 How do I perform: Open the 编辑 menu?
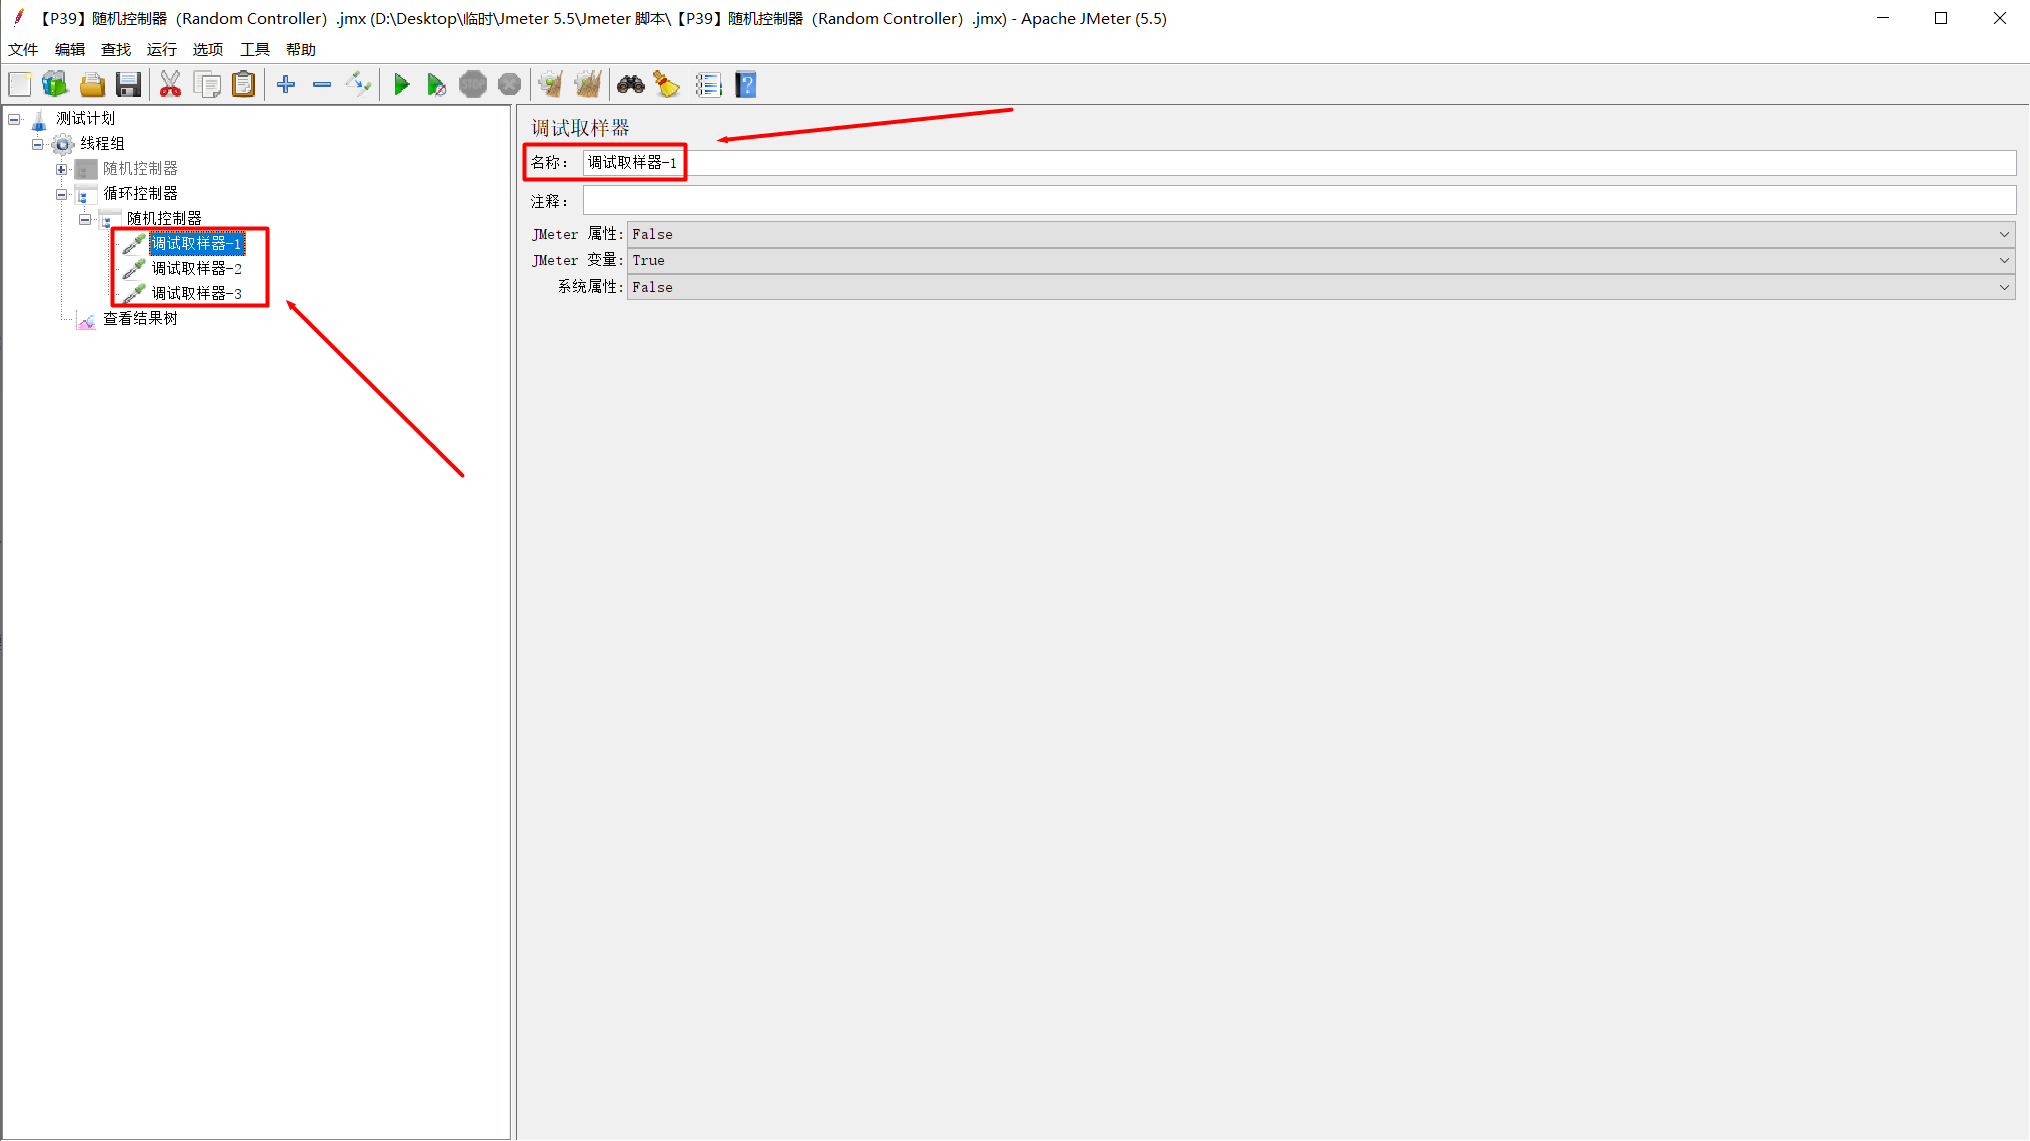pos(70,49)
